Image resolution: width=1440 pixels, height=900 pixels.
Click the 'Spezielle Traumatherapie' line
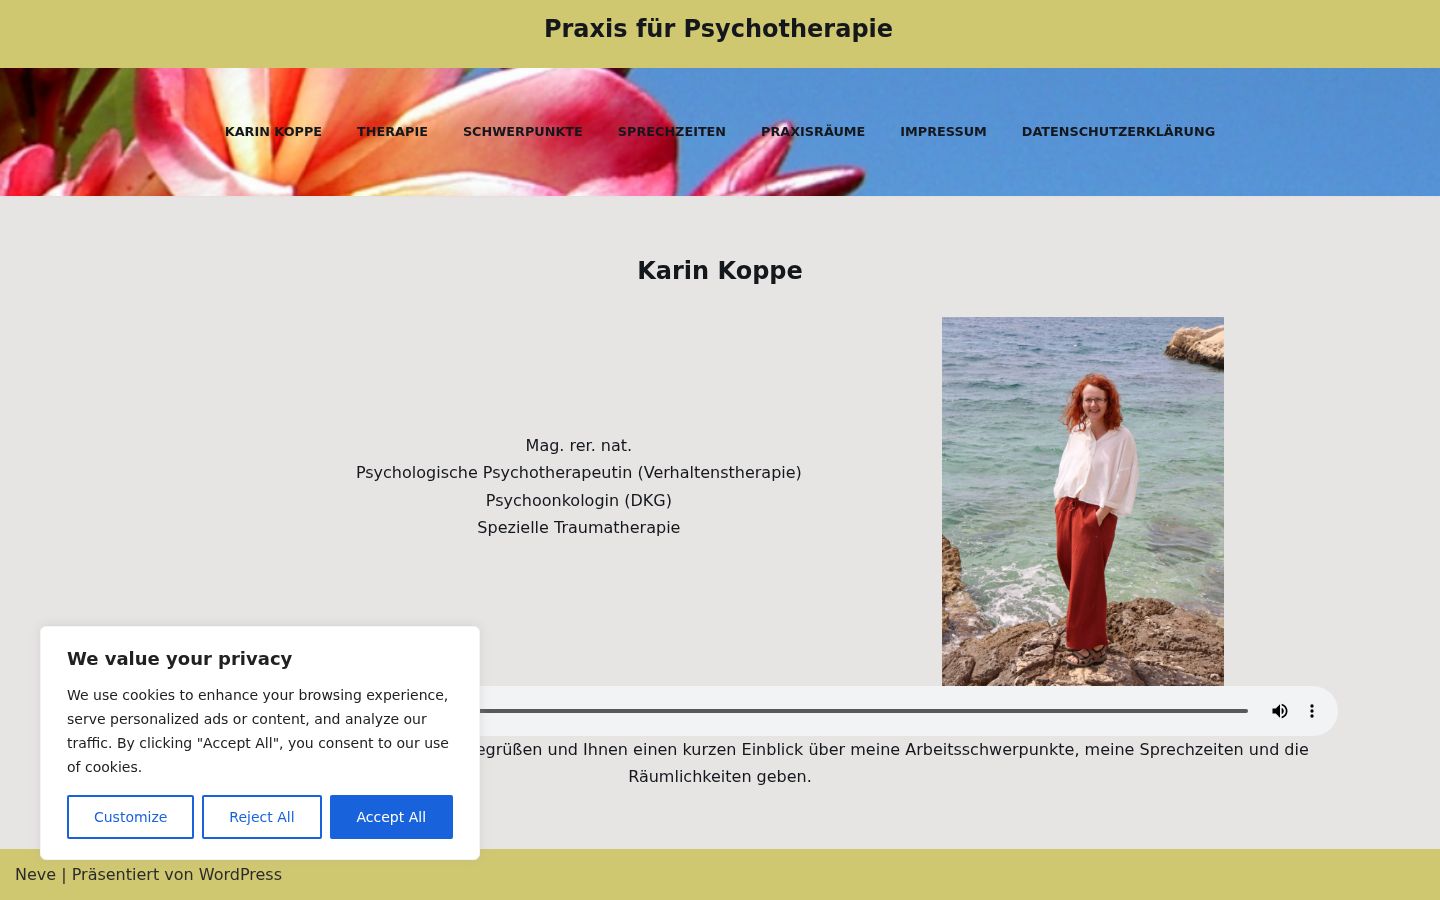click(579, 527)
